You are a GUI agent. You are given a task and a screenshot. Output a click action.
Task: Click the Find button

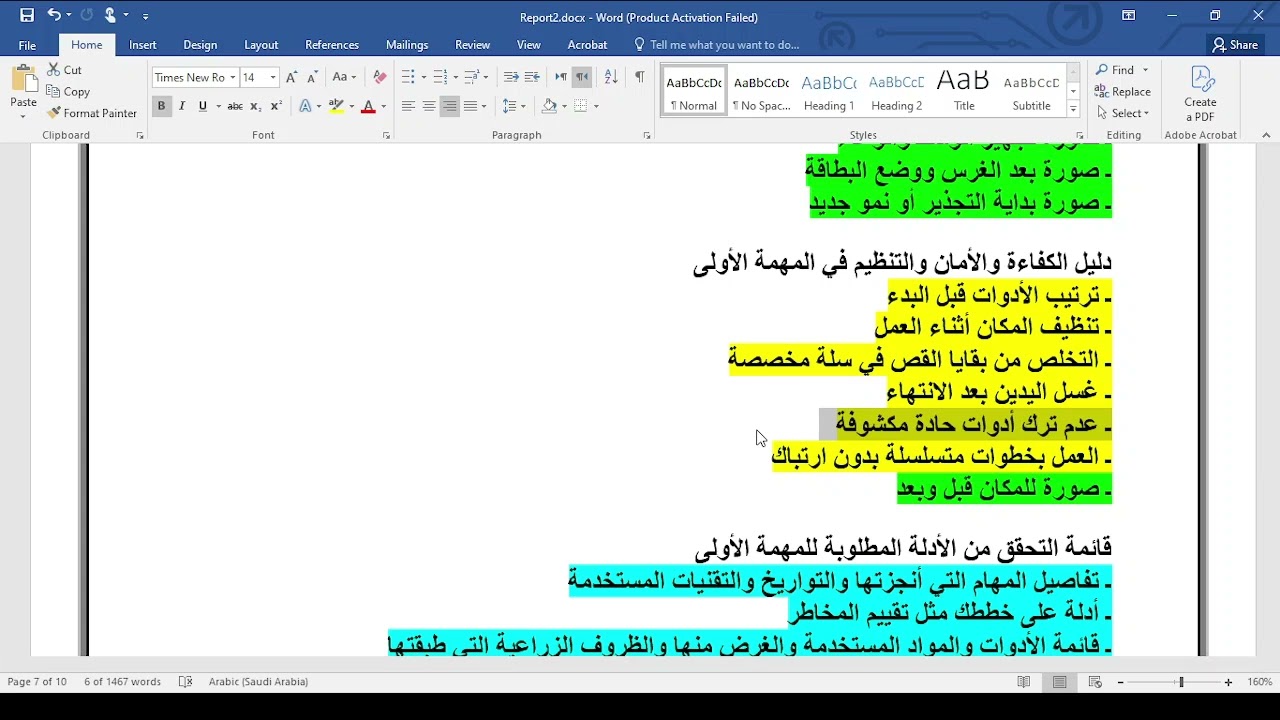point(1116,70)
